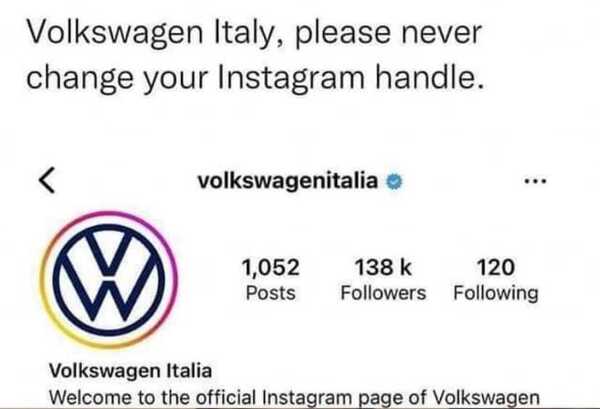Click the VW logo inside the ring

(x=109, y=280)
